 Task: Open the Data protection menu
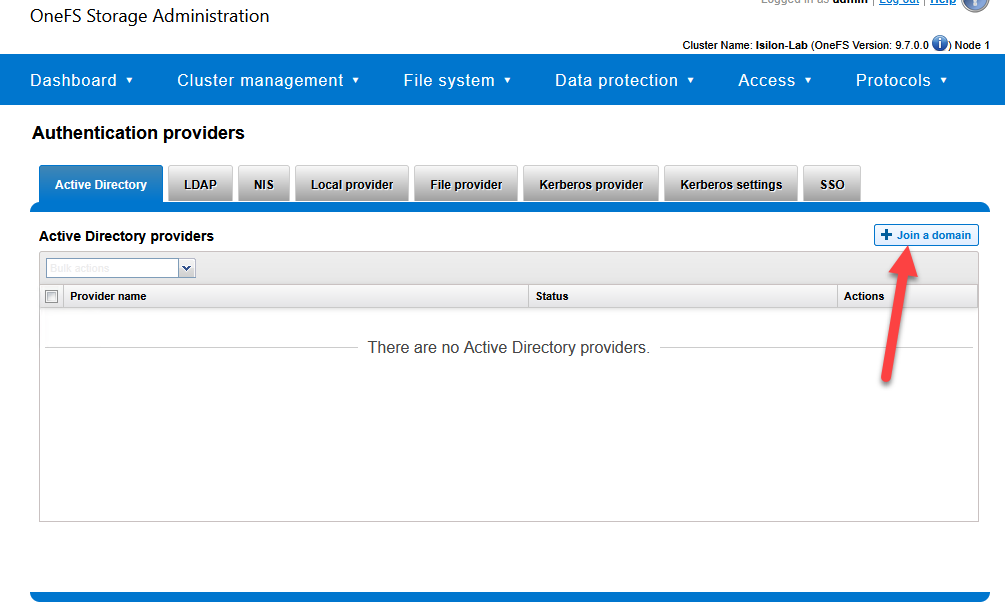(625, 80)
